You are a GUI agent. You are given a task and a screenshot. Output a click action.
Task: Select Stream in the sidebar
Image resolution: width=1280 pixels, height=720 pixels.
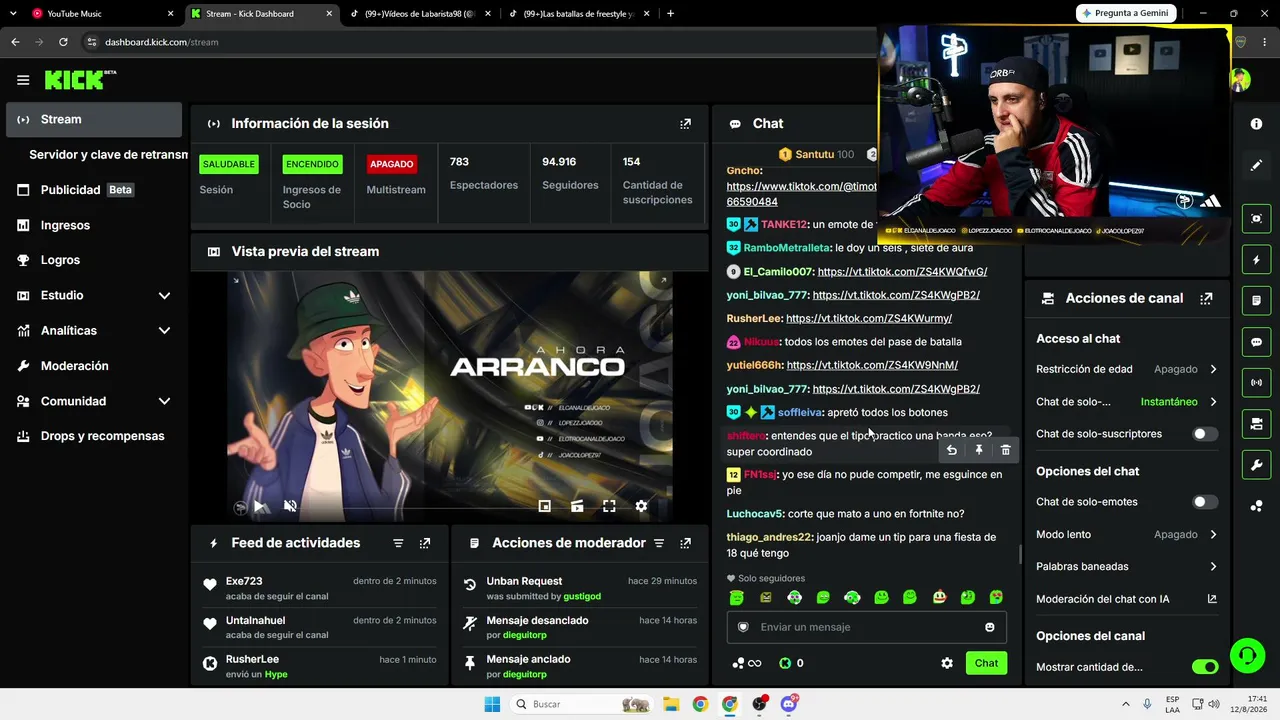pyautogui.click(x=94, y=119)
